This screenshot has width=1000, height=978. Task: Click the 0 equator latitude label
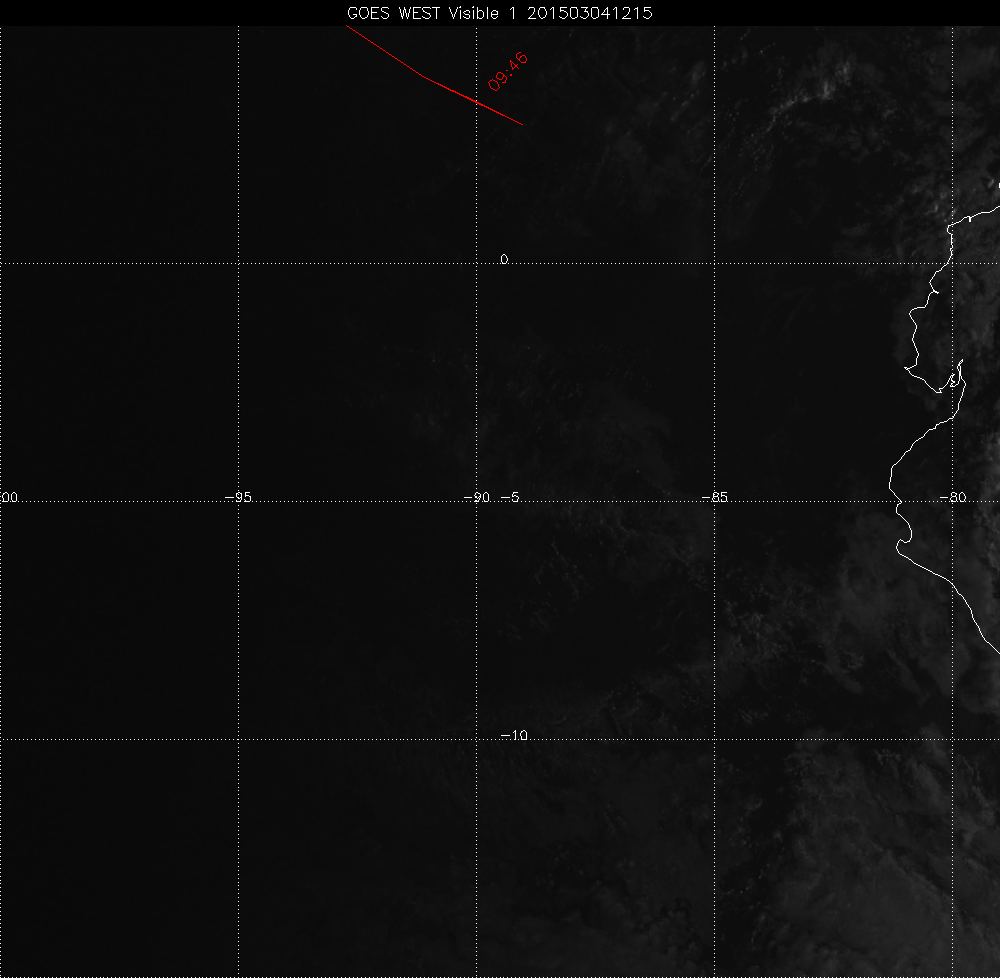click(x=504, y=259)
